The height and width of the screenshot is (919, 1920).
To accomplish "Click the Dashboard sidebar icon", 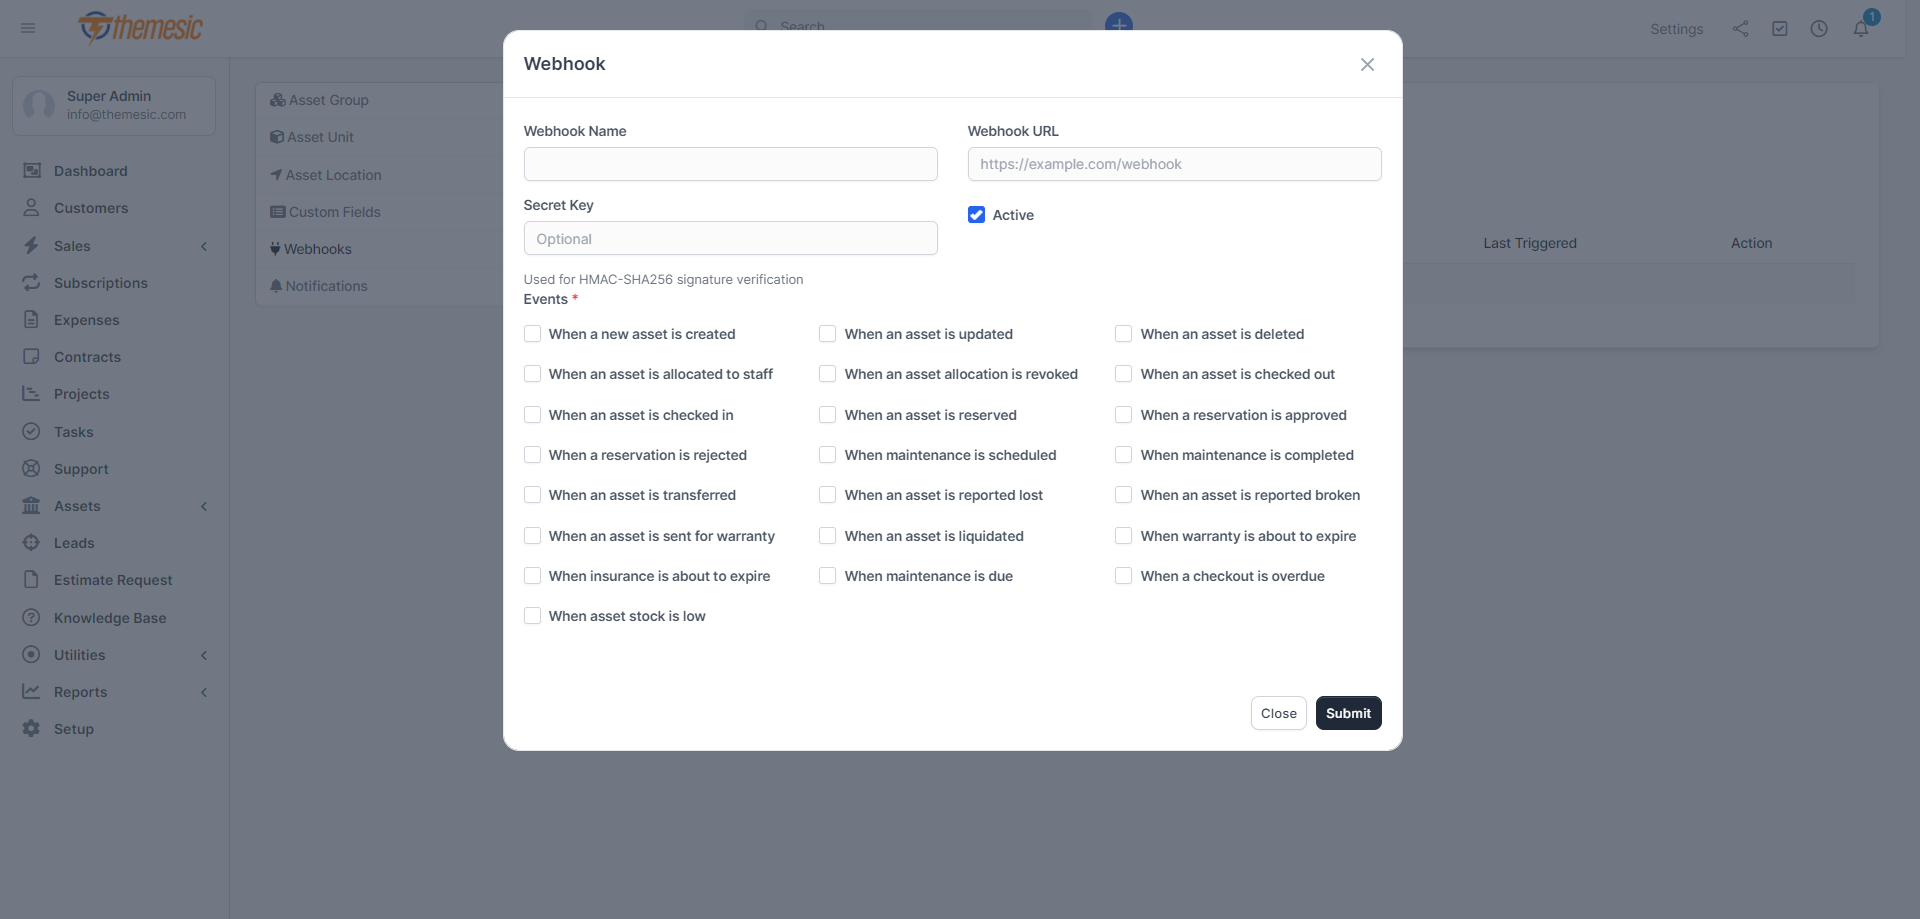I will point(32,171).
